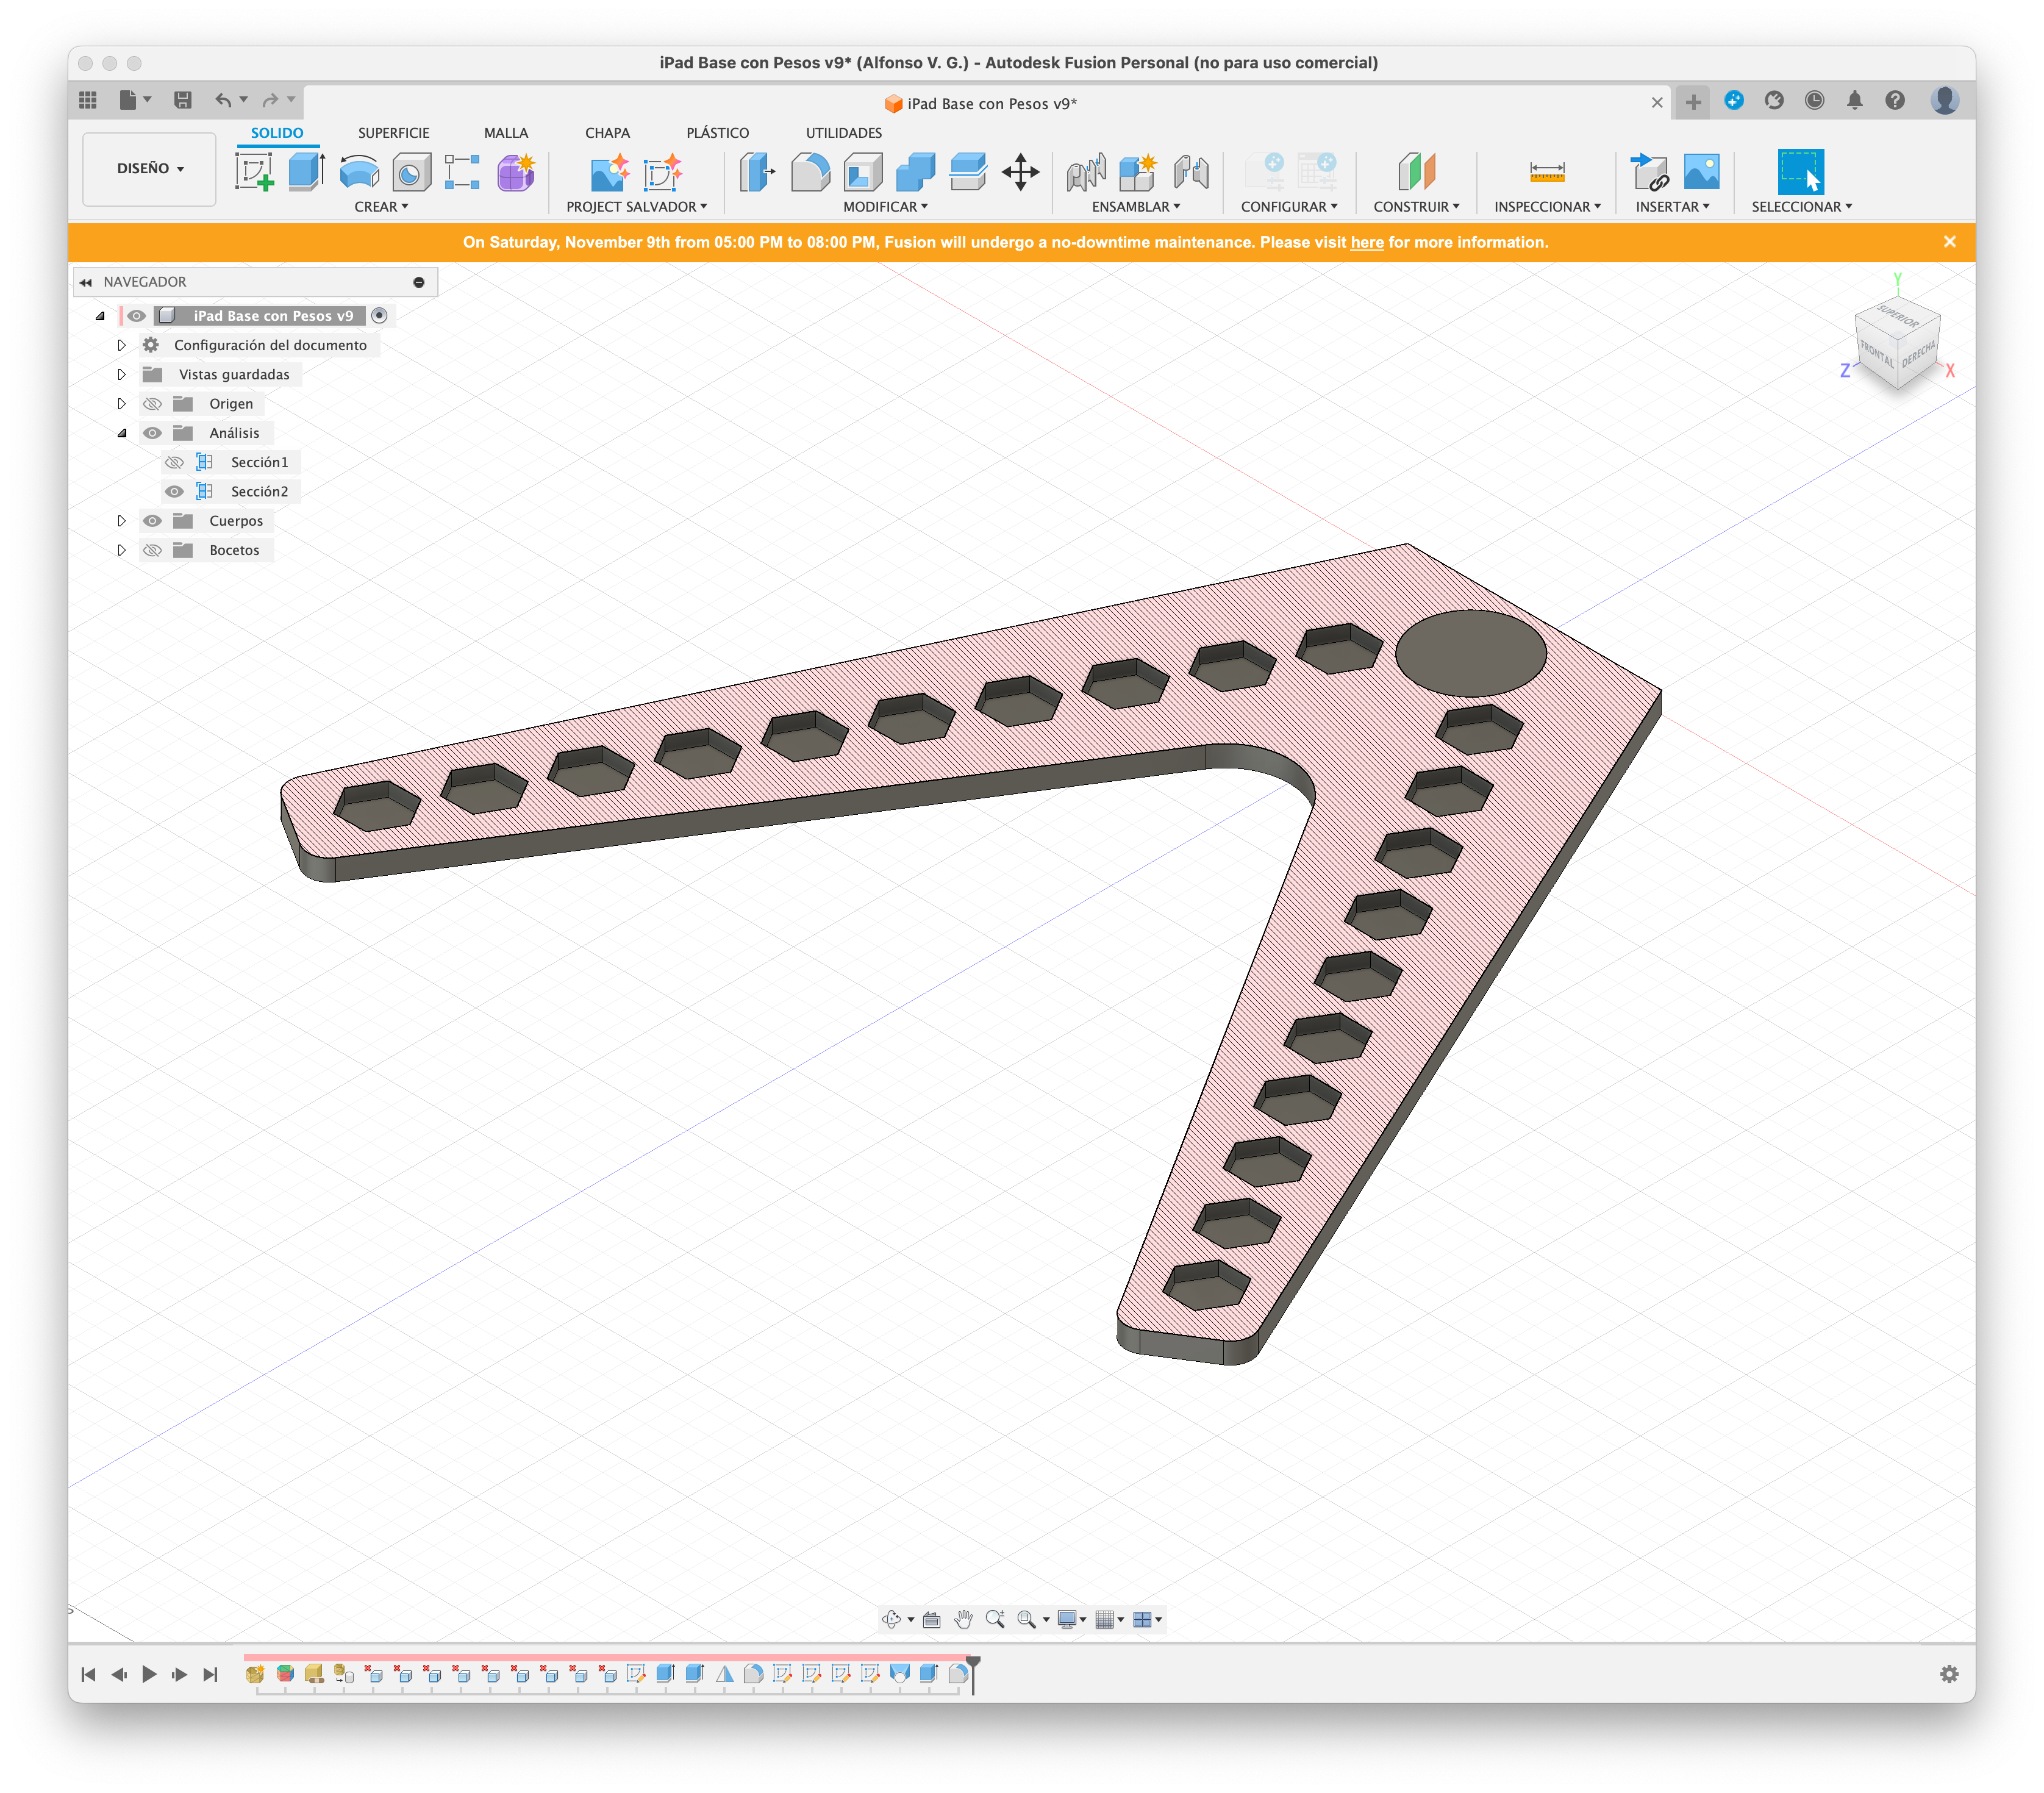Click the SUPERIOR face of ViewCube
This screenshot has height=1793, width=2044.
pyautogui.click(x=1898, y=318)
